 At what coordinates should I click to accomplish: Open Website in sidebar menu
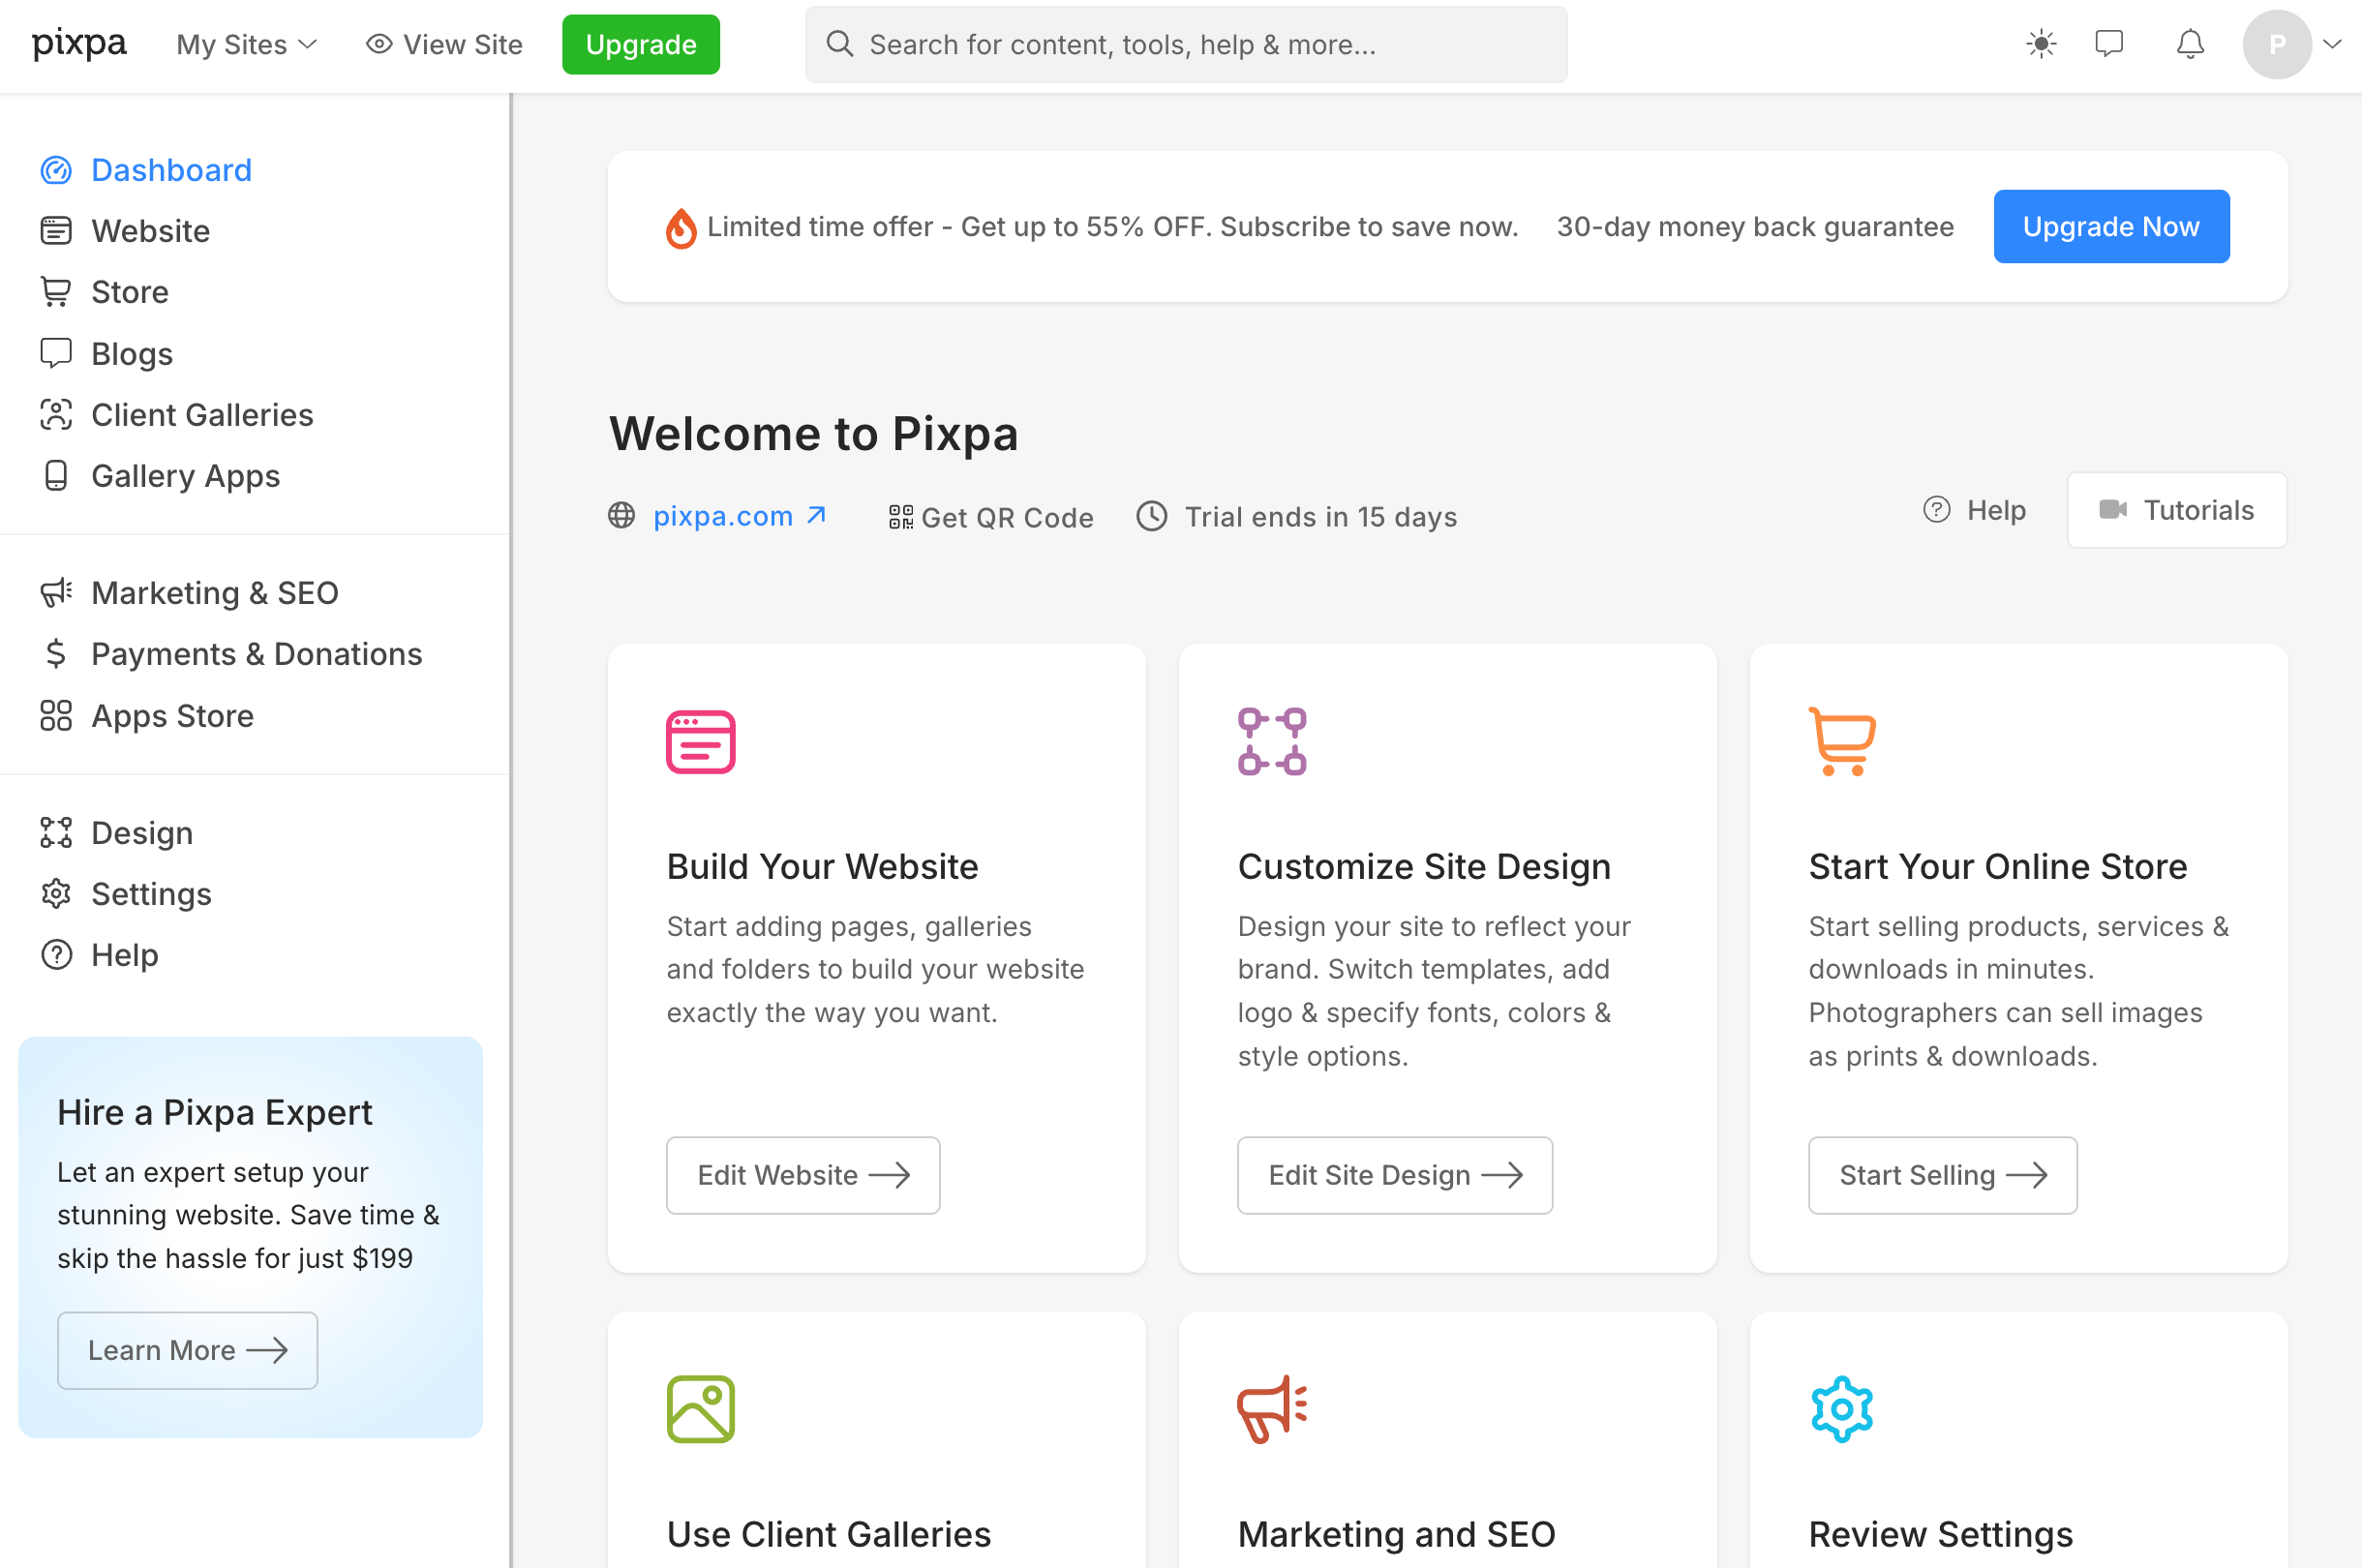[150, 231]
